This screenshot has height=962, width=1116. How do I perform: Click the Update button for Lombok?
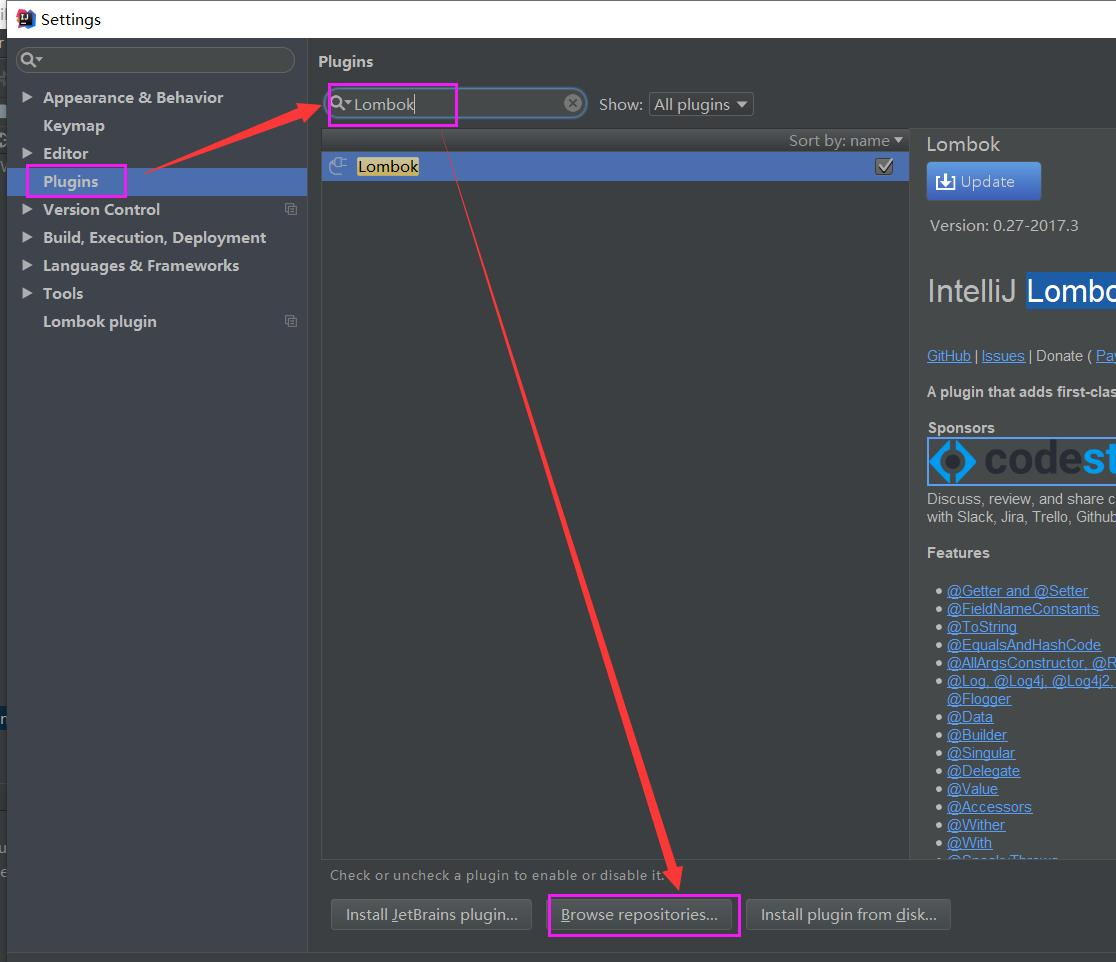(x=984, y=181)
